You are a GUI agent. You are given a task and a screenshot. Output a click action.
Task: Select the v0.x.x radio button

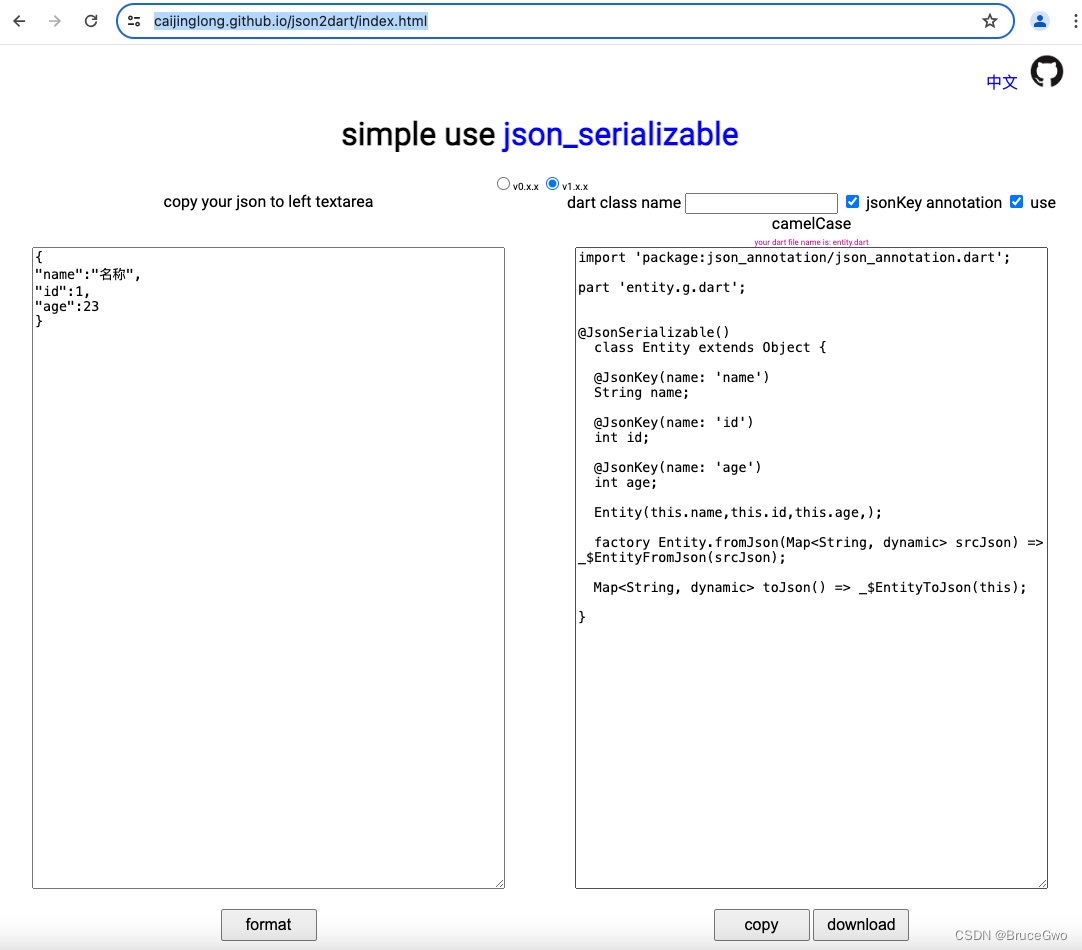(x=503, y=184)
